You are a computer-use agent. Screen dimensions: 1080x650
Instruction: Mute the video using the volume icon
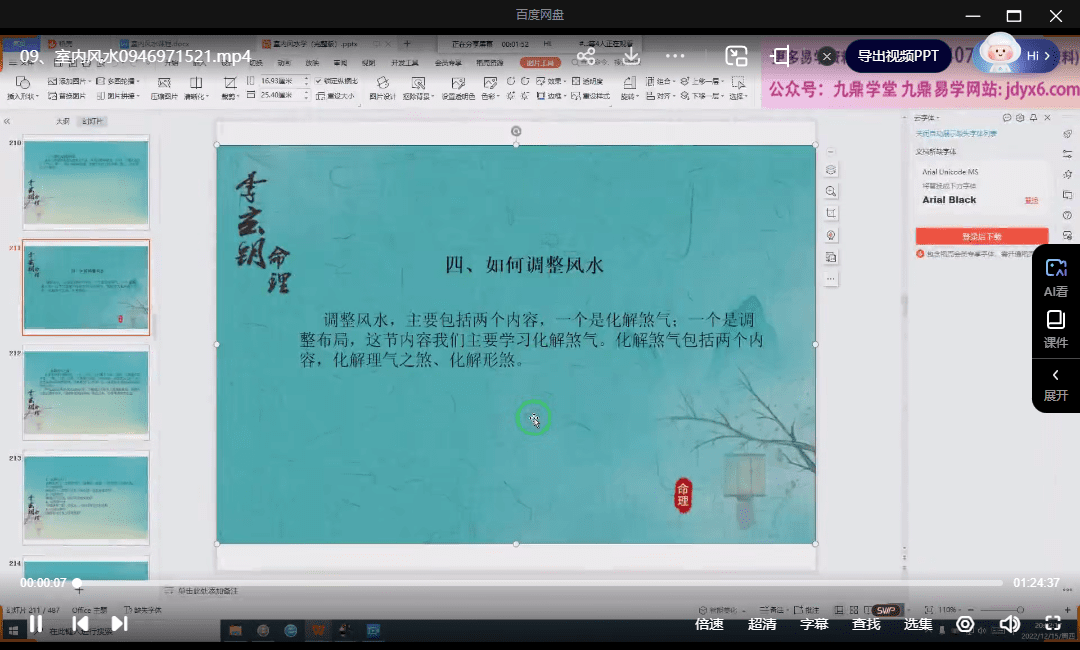coord(1010,624)
